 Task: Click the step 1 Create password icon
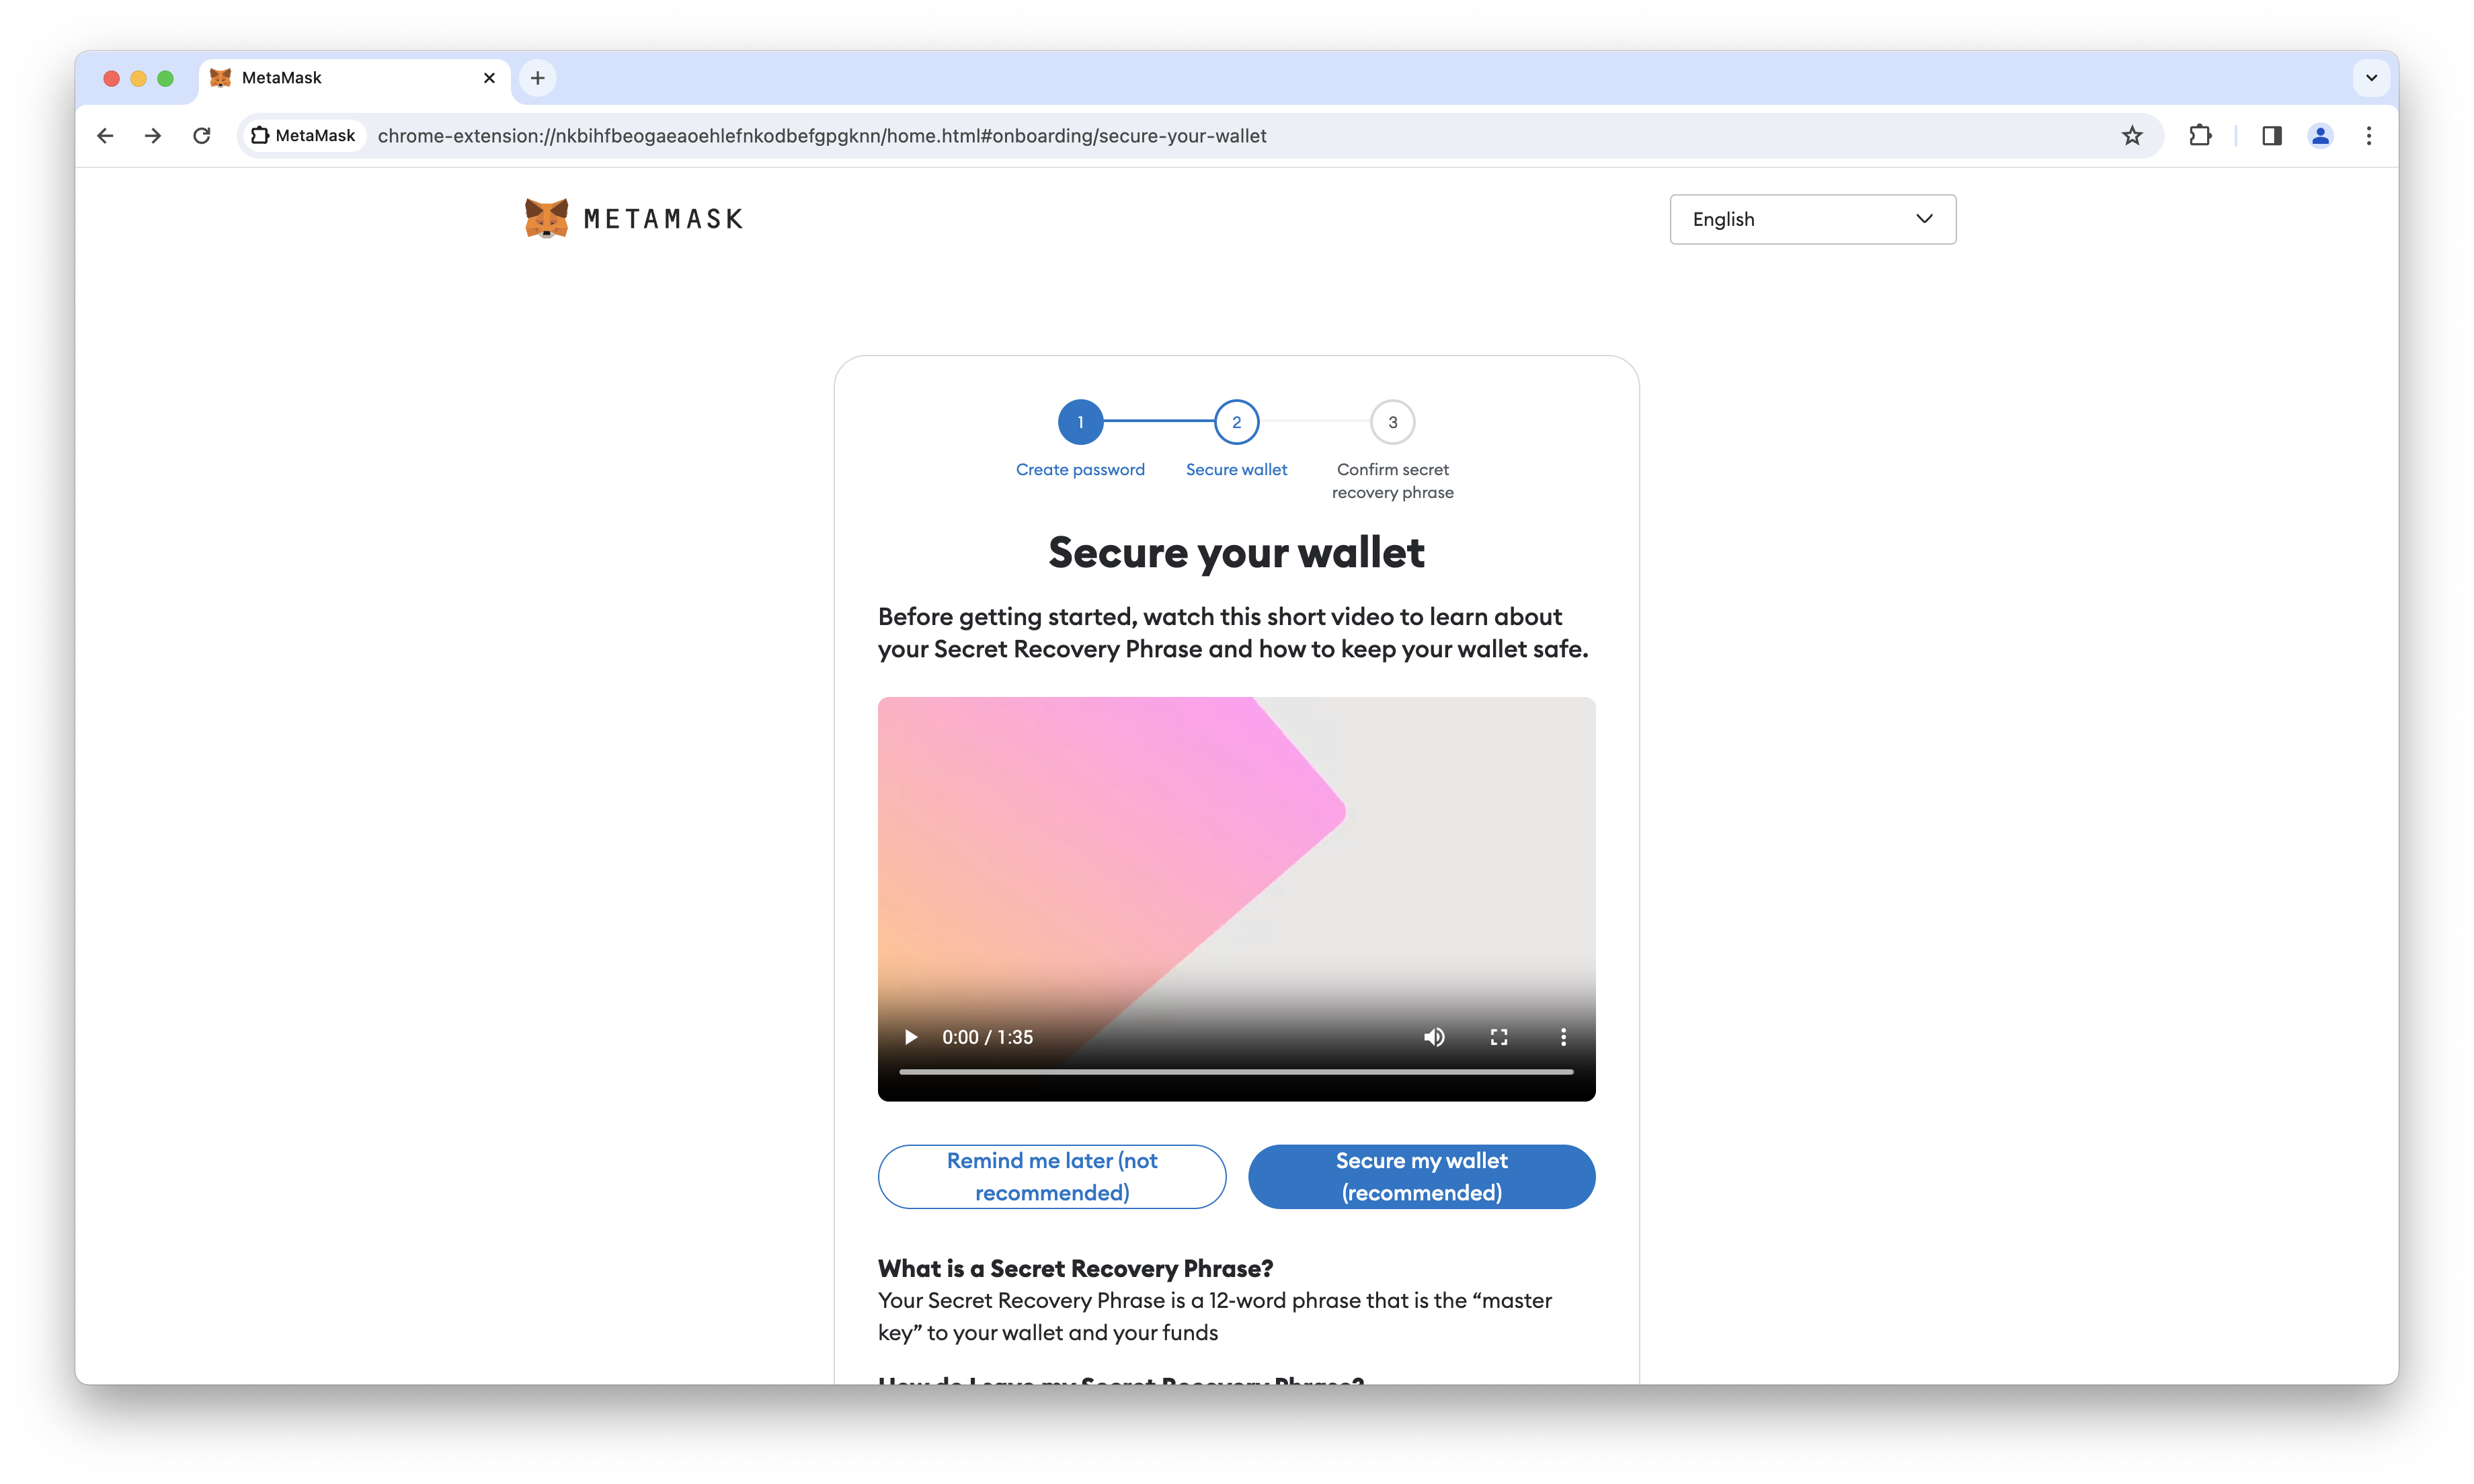point(1080,422)
